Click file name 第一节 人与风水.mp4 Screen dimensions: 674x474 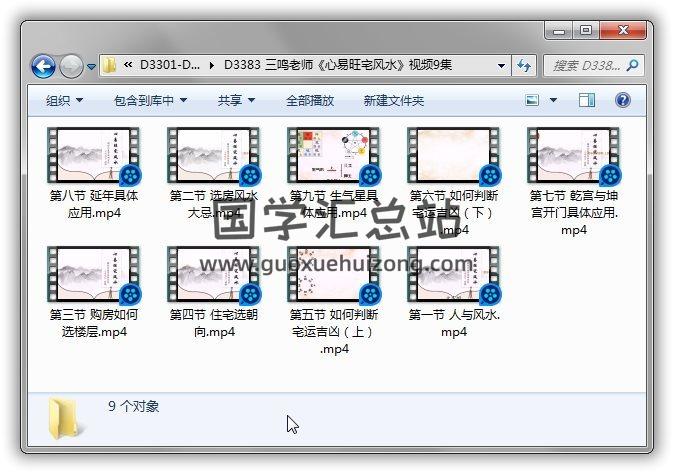click(x=453, y=323)
